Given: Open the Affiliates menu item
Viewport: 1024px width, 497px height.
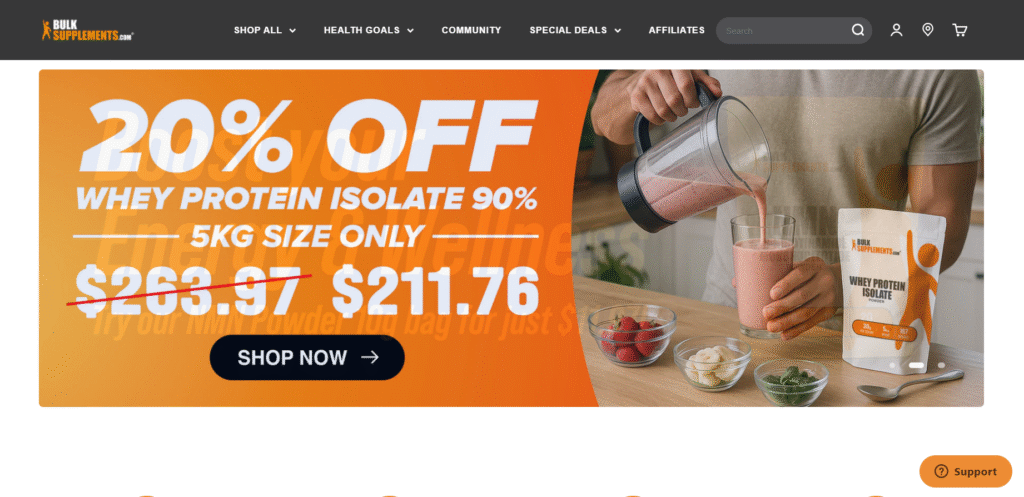Looking at the screenshot, I should click(x=677, y=30).
